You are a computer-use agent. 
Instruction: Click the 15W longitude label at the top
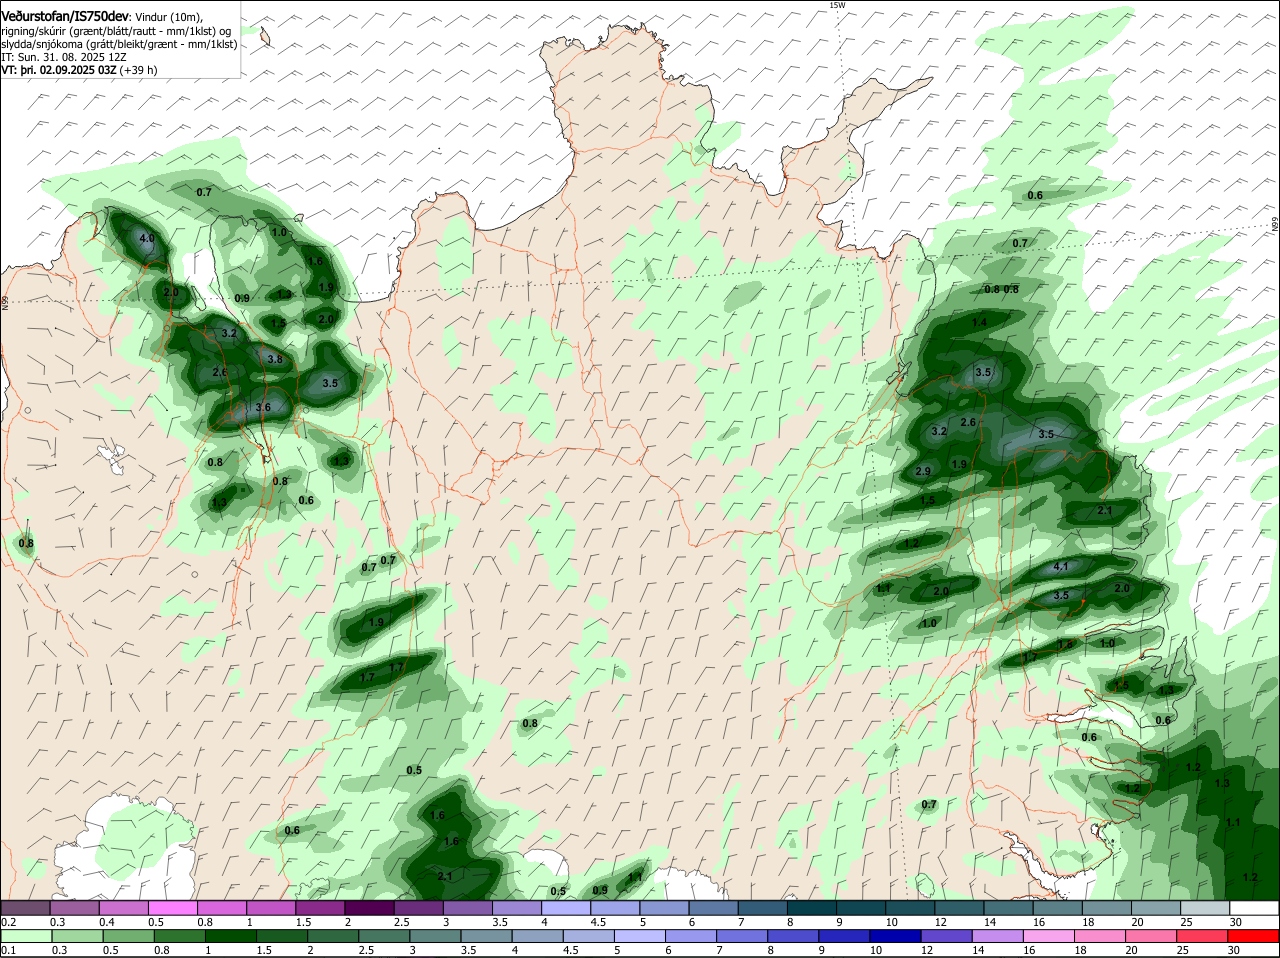(x=837, y=5)
